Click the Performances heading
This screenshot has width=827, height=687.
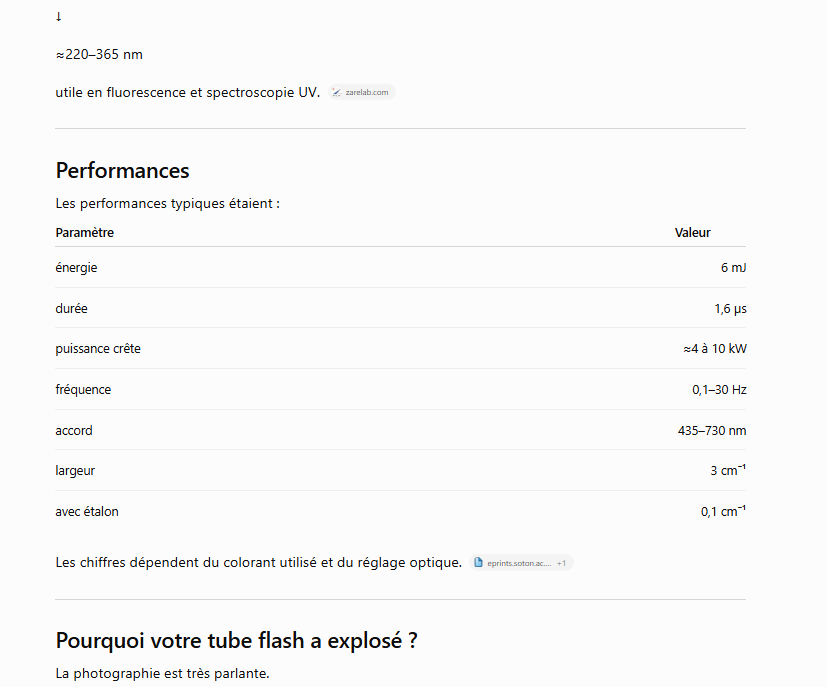coord(122,170)
